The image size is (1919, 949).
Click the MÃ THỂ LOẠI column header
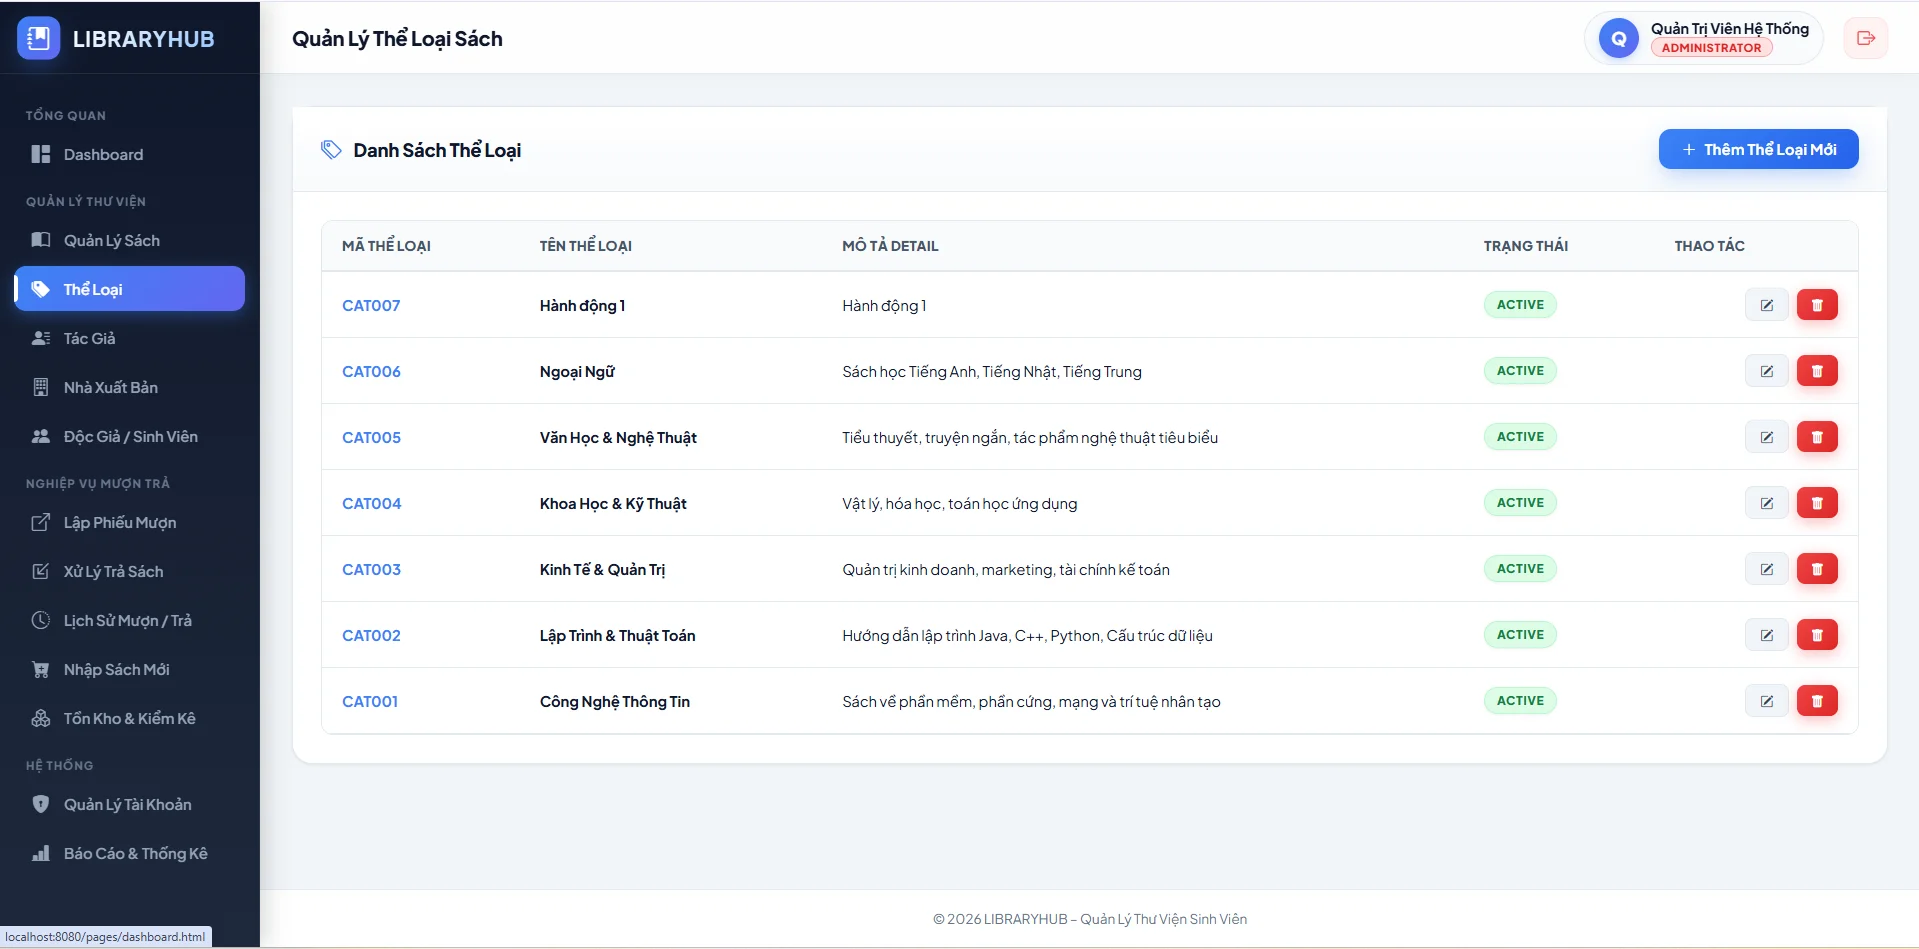[x=386, y=246]
